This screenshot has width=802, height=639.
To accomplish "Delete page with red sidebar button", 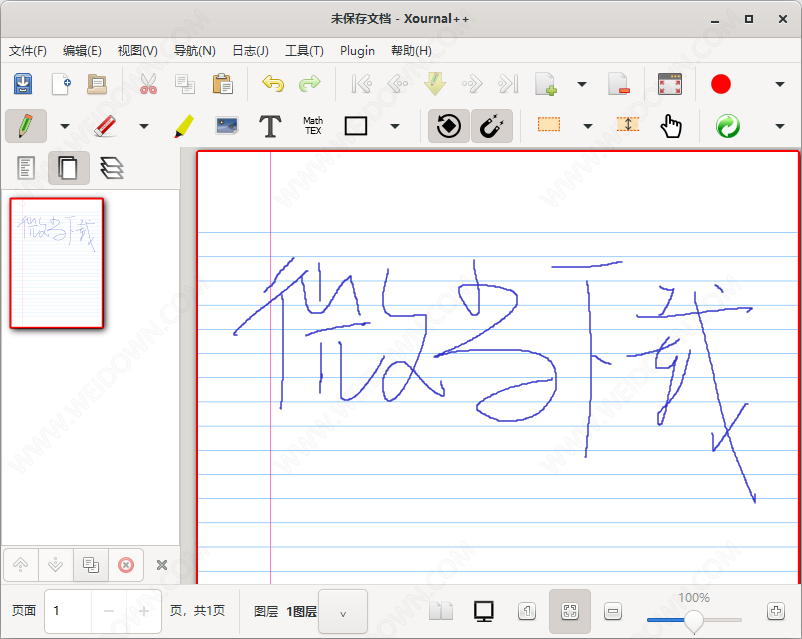I will [126, 565].
